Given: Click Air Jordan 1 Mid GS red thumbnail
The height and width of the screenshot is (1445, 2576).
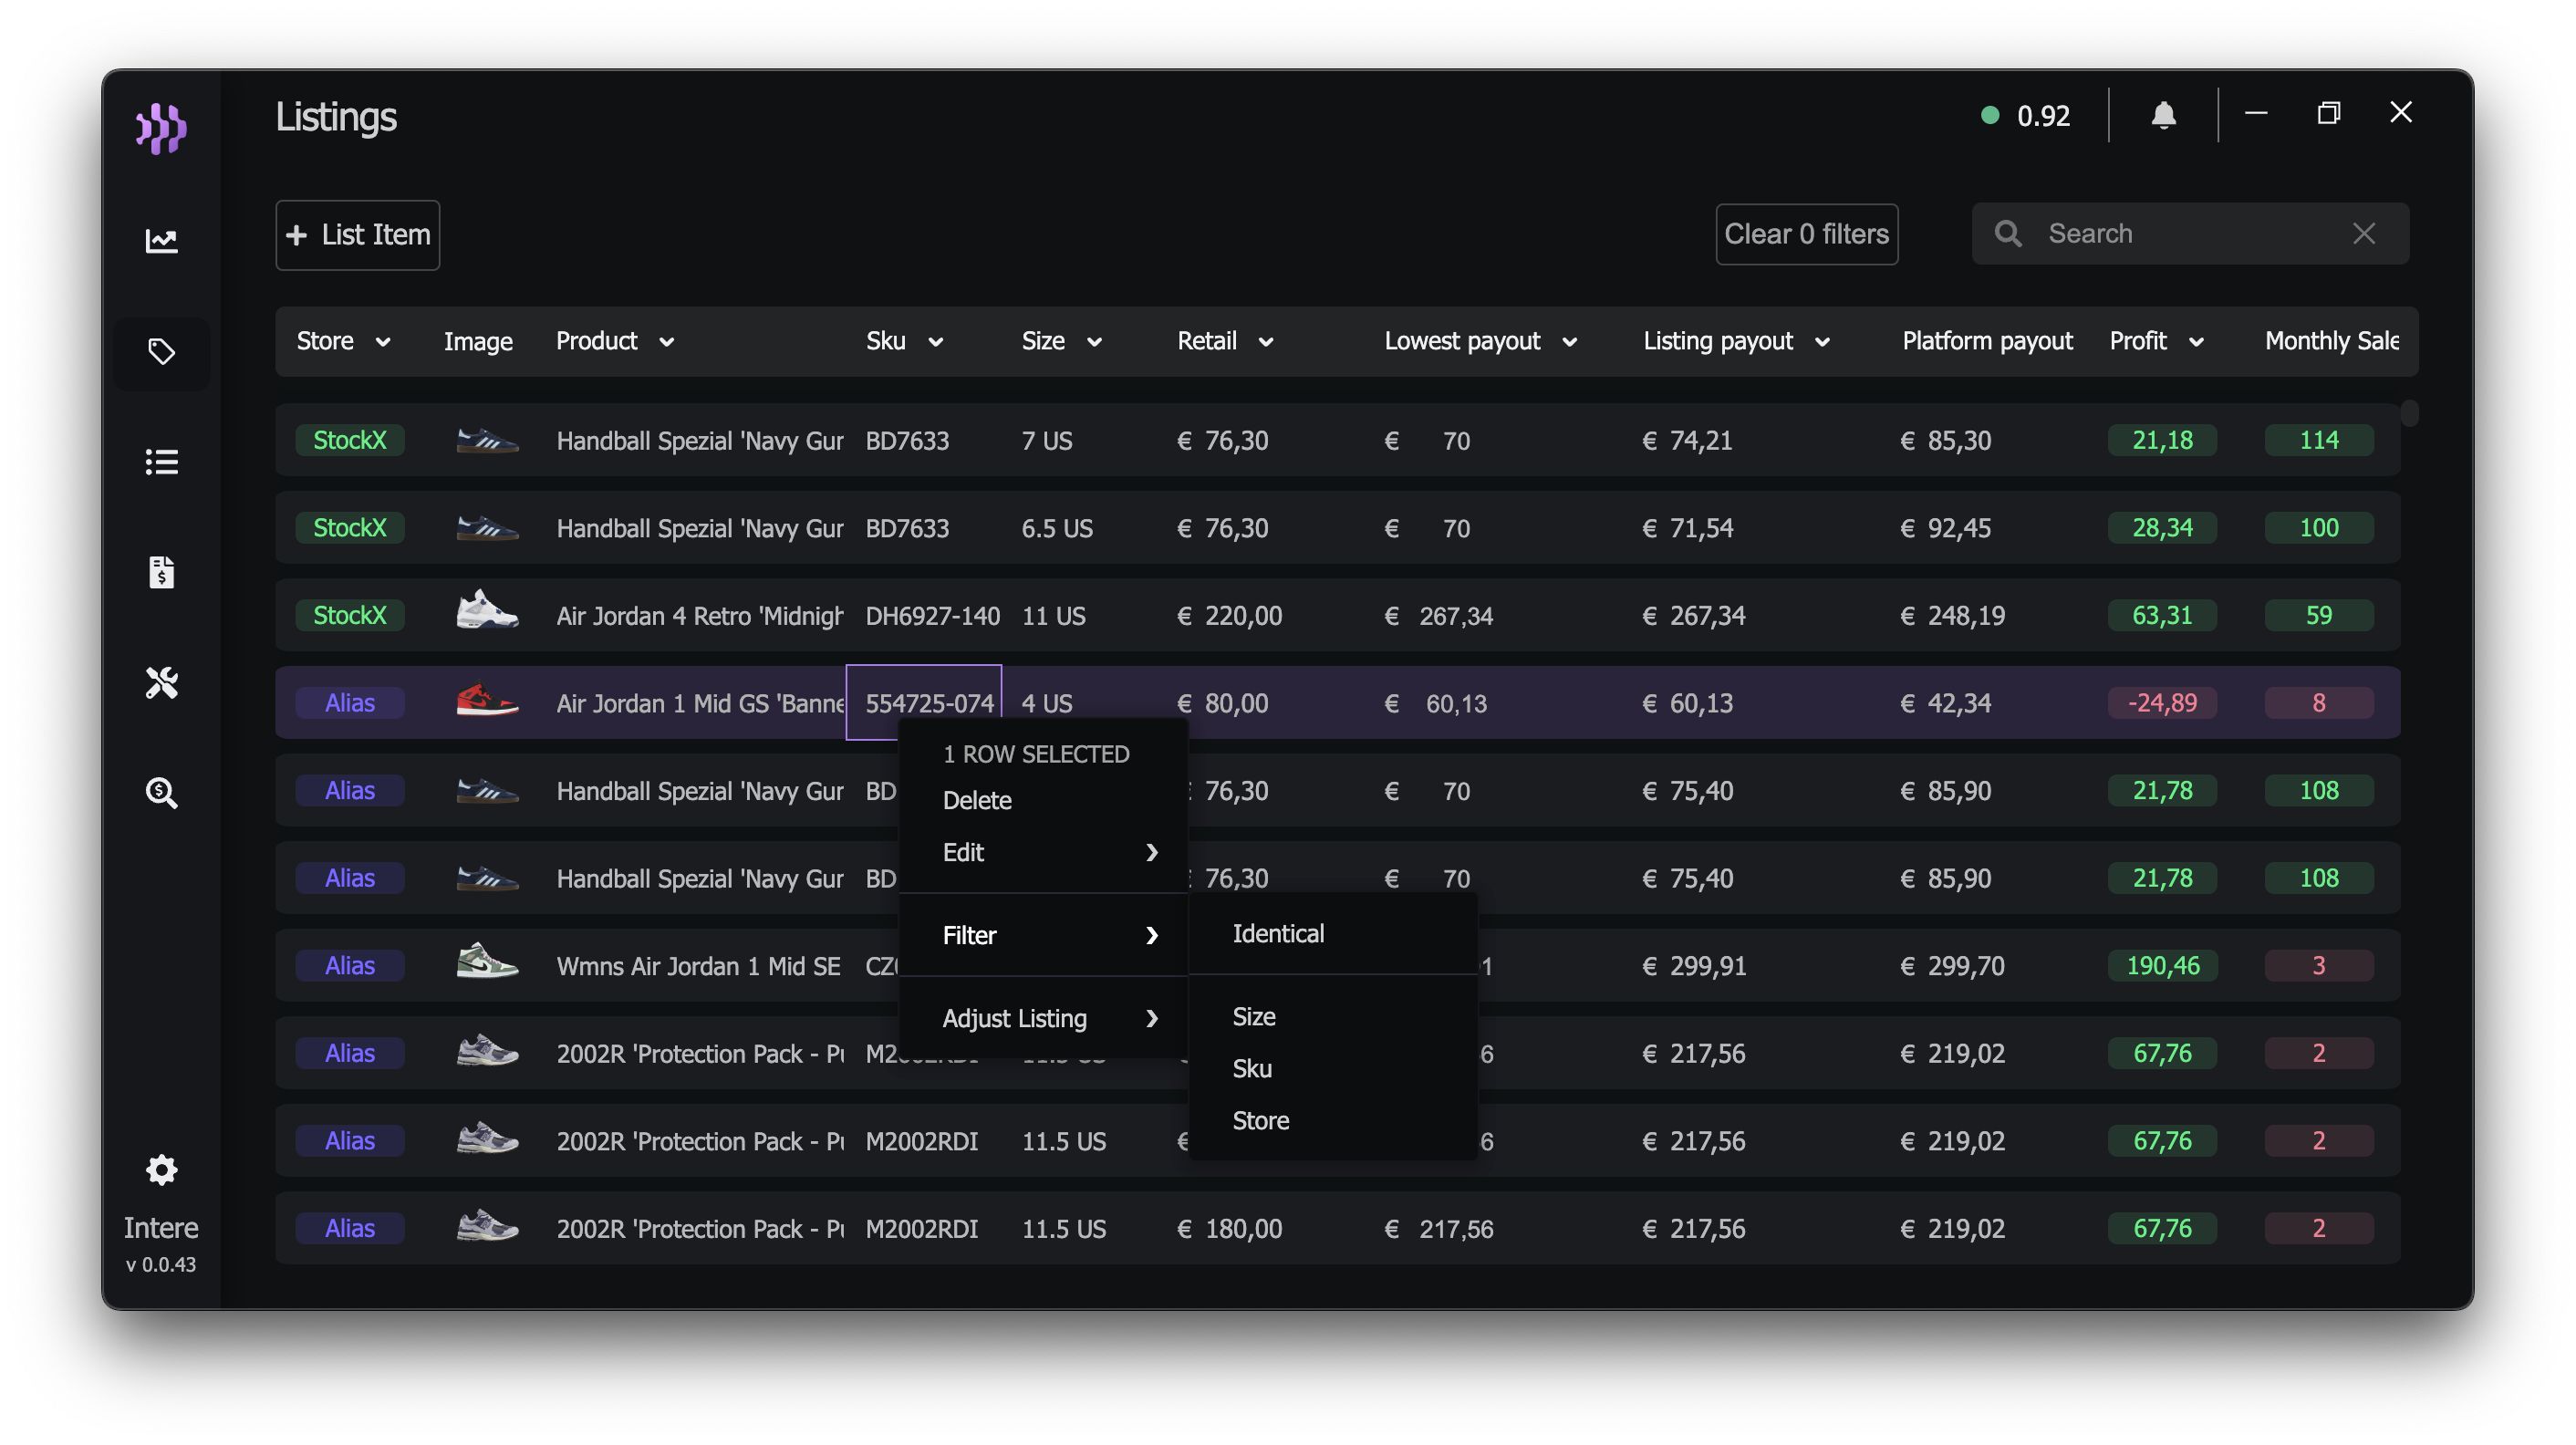Looking at the screenshot, I should pos(487,699).
